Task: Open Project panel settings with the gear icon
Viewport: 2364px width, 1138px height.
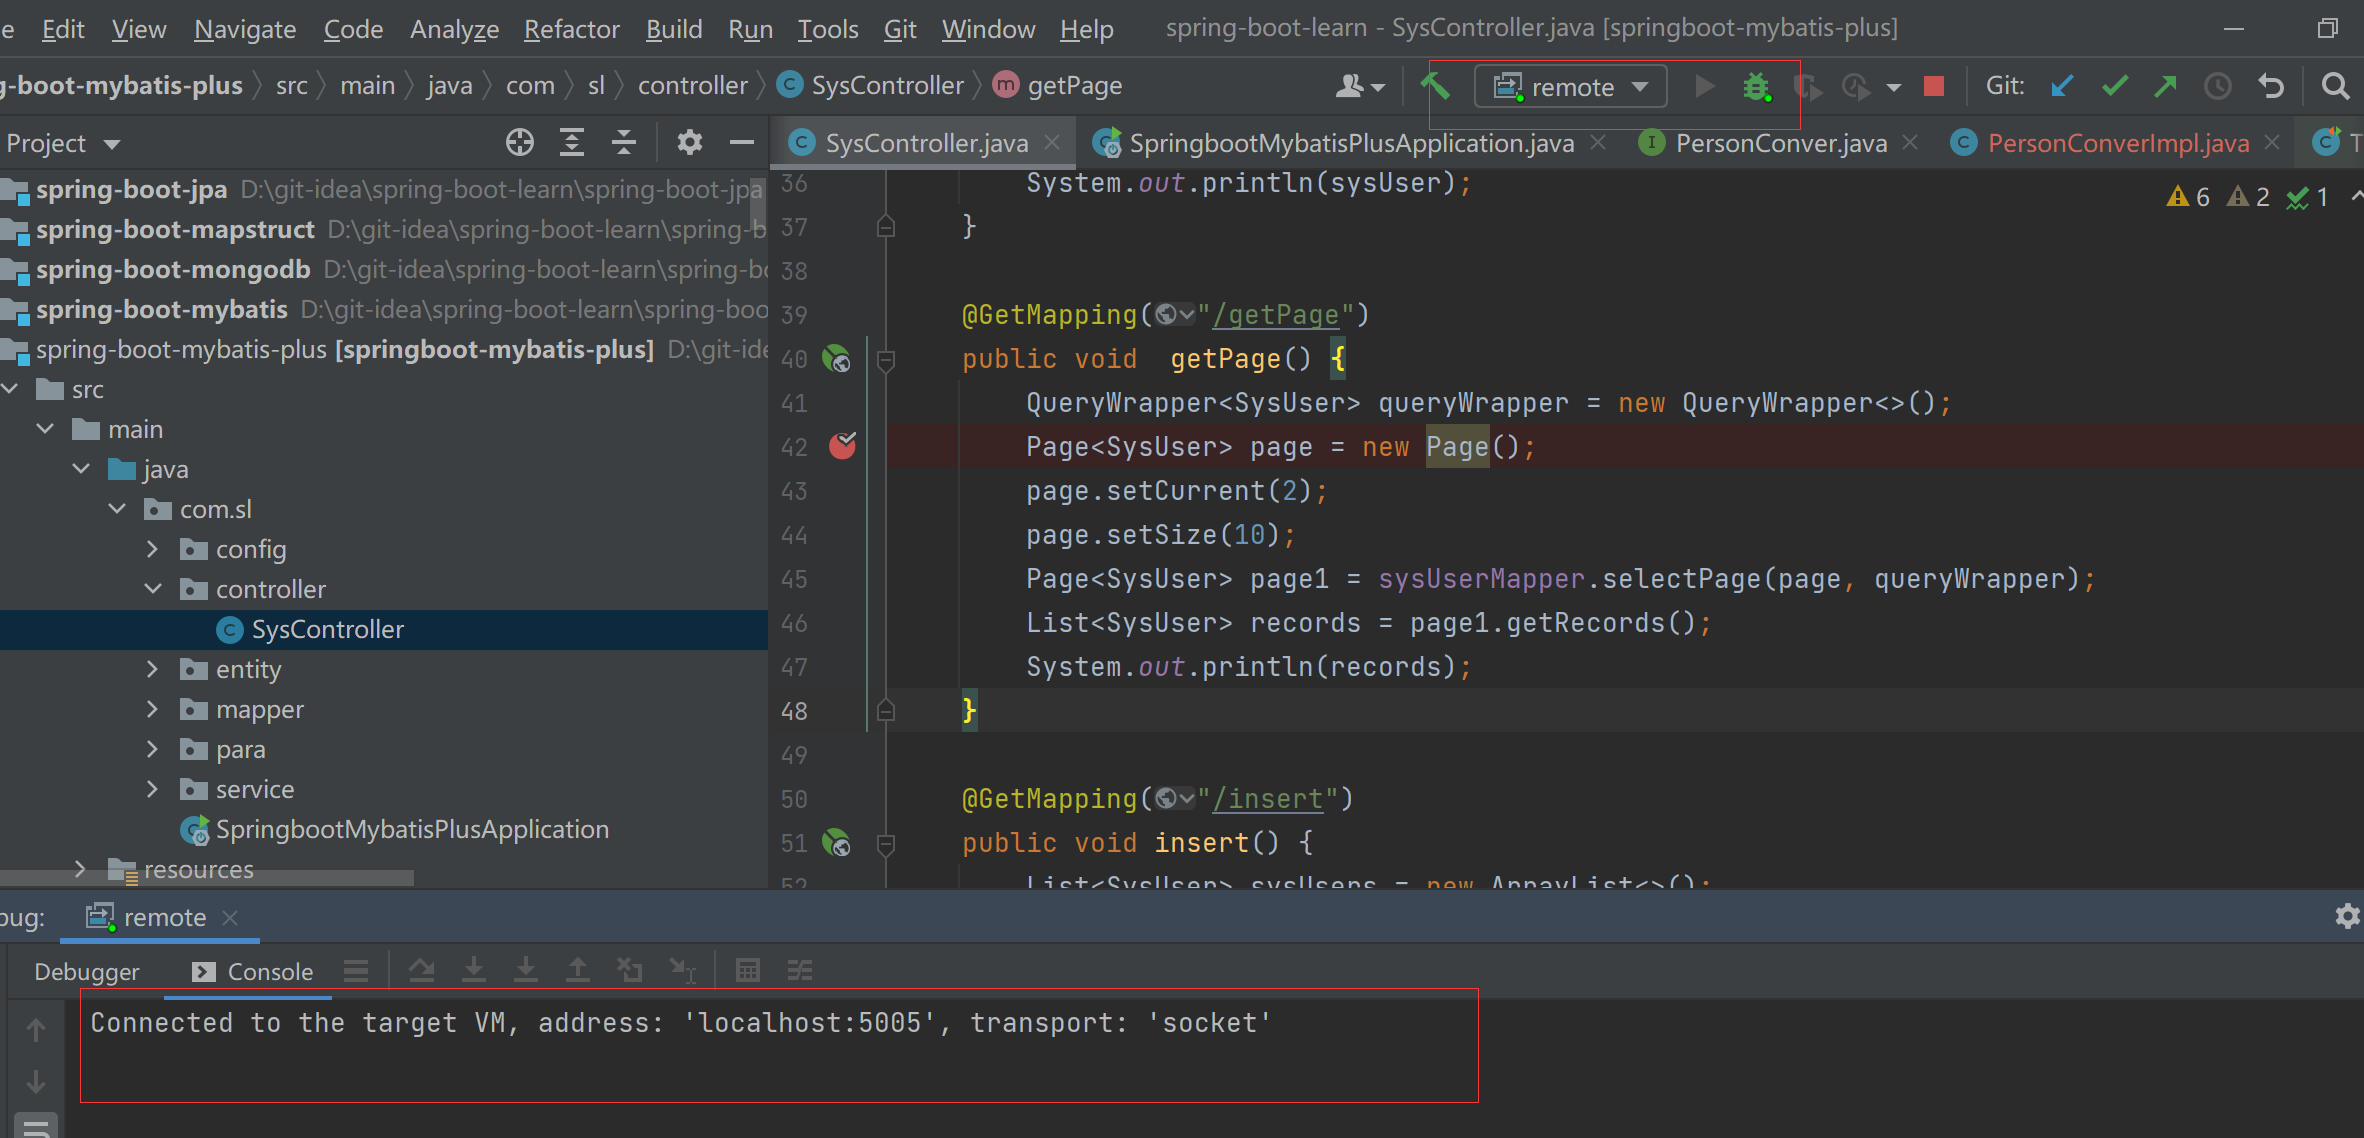Action: tap(689, 142)
